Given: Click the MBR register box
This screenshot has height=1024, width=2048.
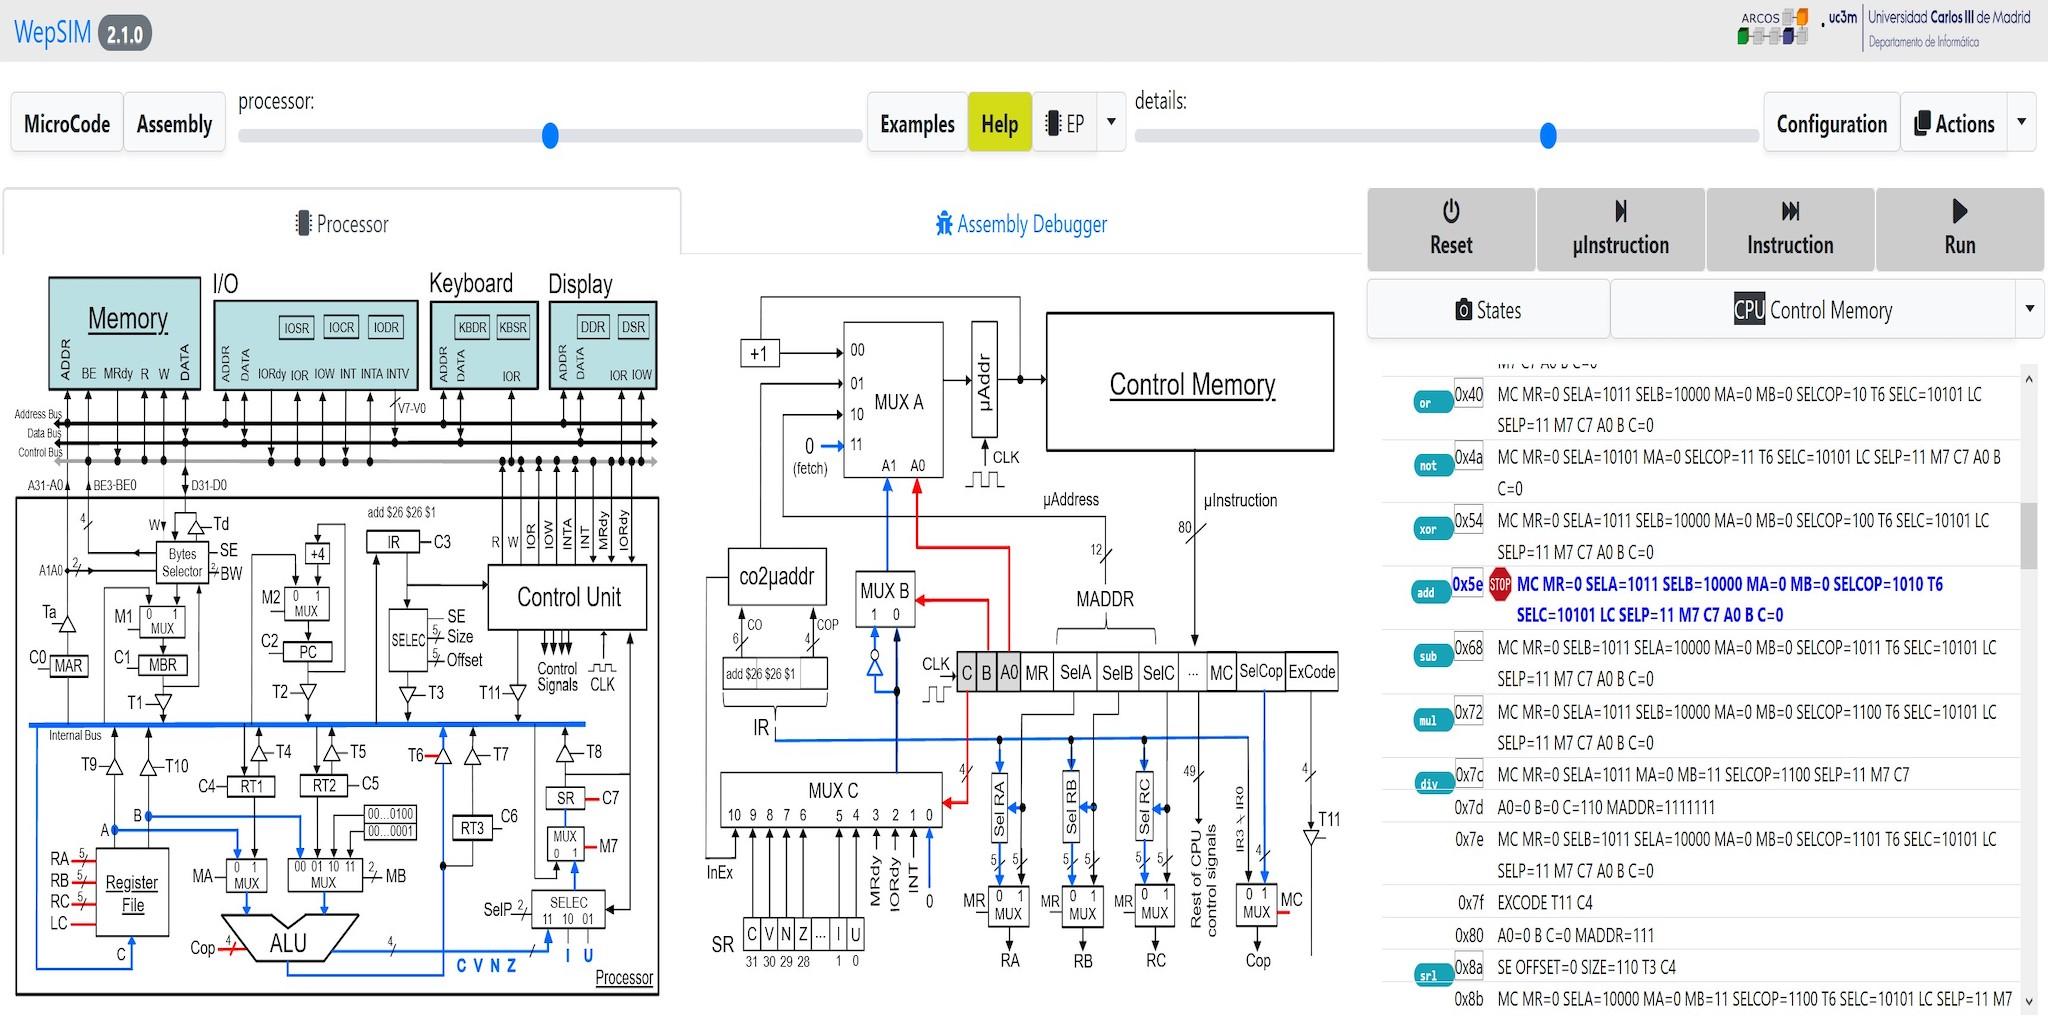Looking at the screenshot, I should click(x=162, y=664).
